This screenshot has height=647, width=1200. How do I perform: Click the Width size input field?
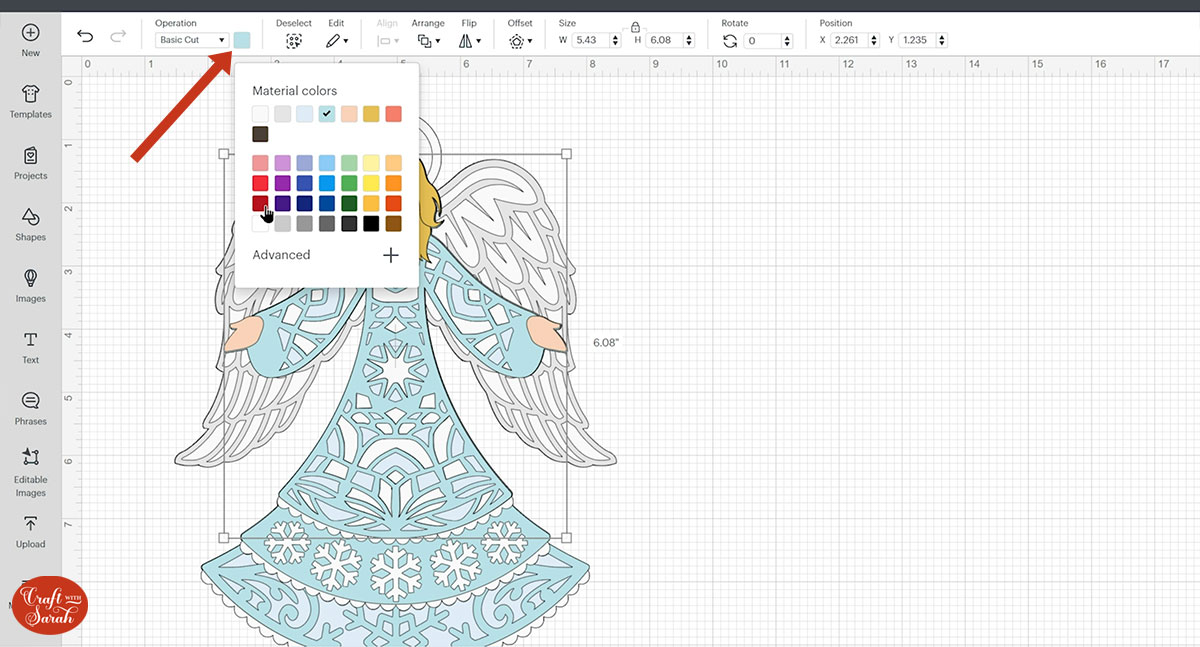click(590, 41)
